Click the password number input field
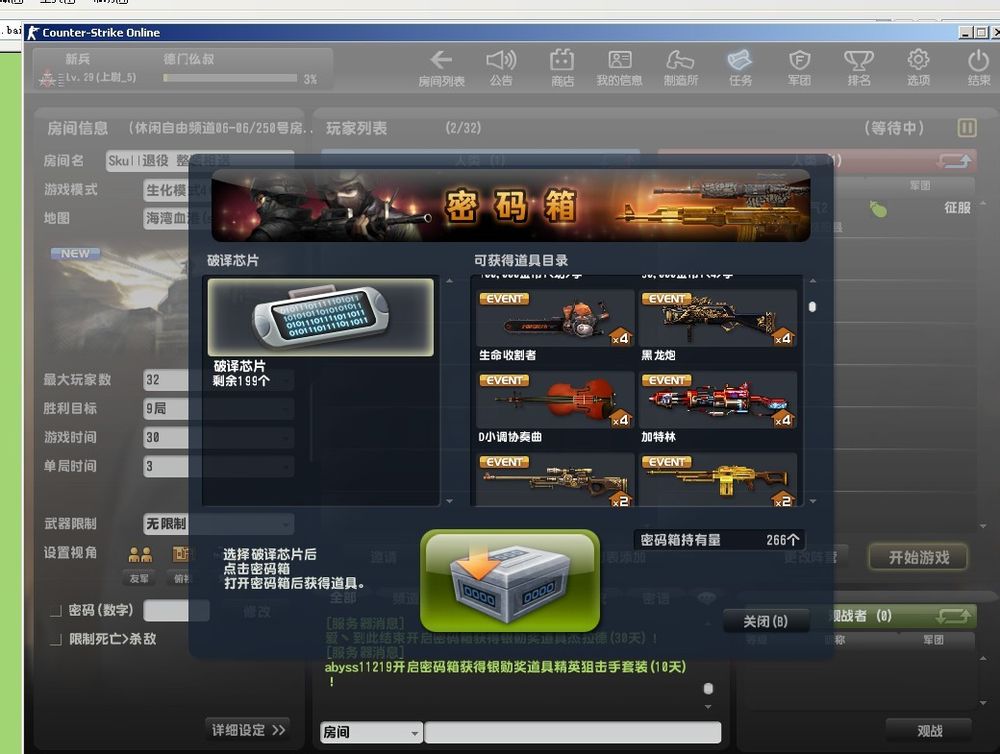 point(176,610)
